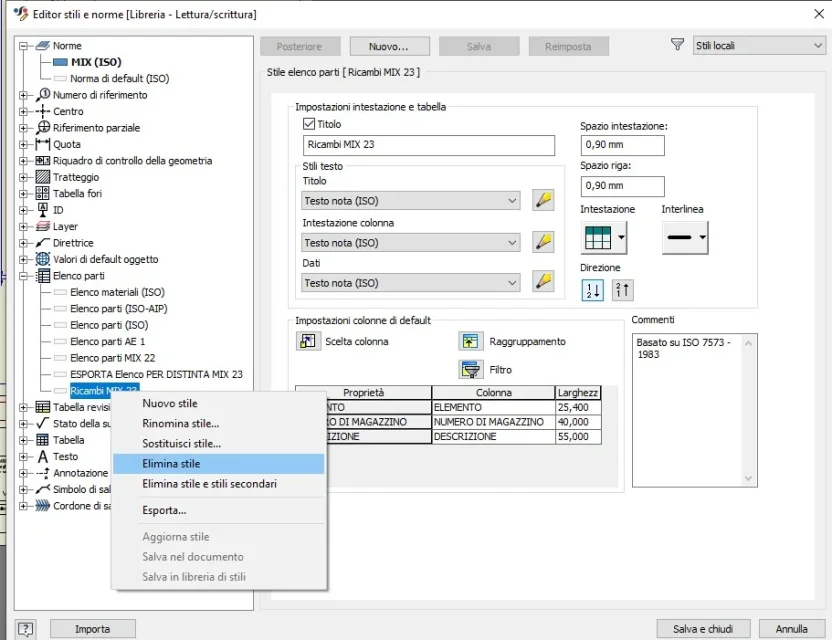This screenshot has width=832, height=640.
Task: Choose Sostituisci stile... from context menu
Action: point(219,444)
